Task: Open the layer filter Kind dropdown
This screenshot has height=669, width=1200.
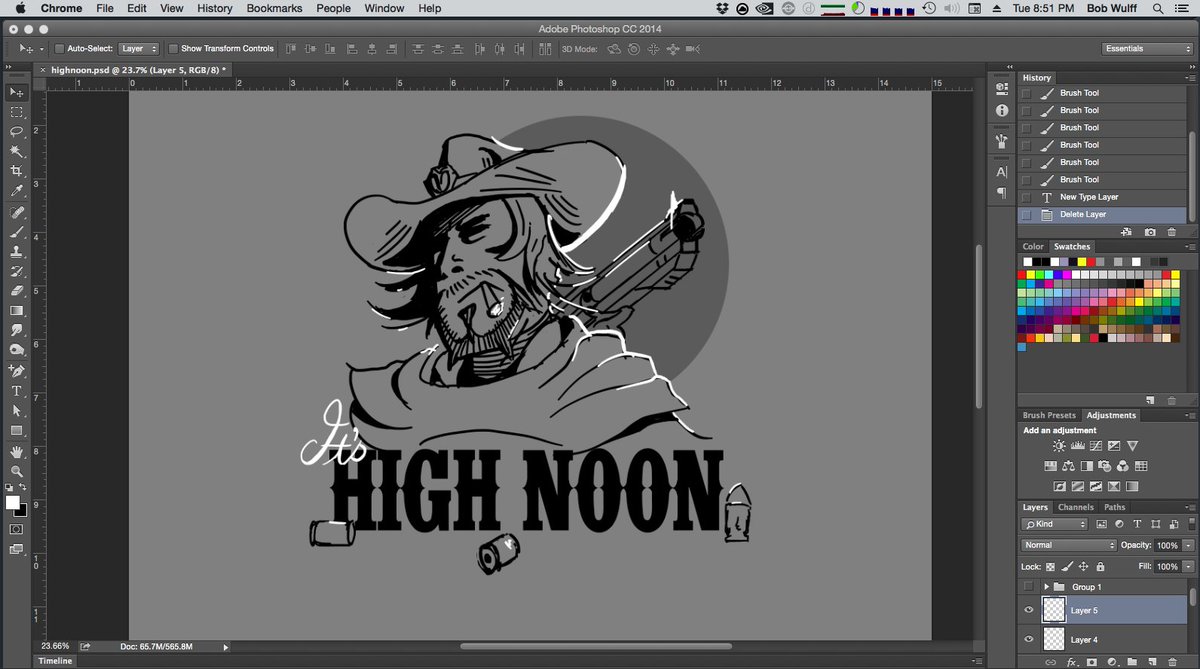Action: [1054, 524]
